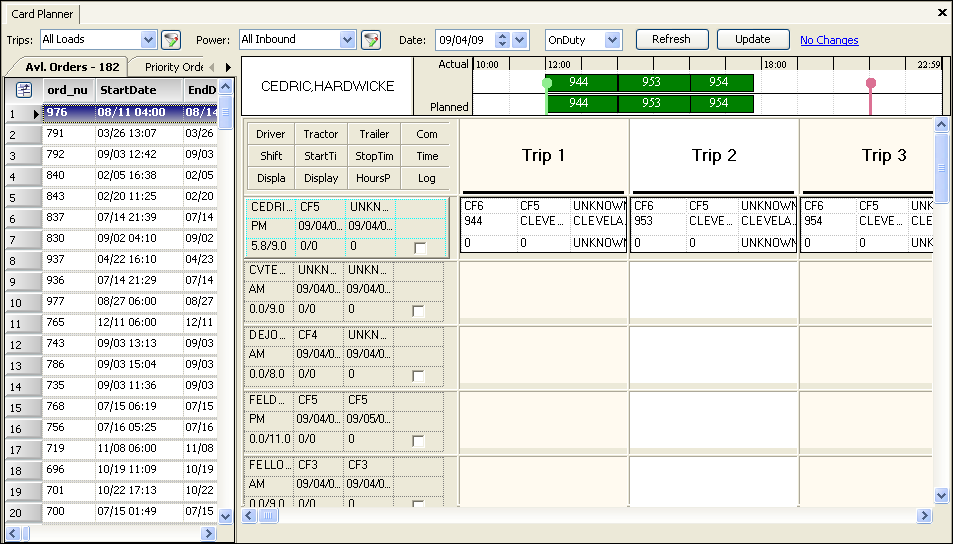
Task: Tick the checkbox on CEDRI driver card
Action: (x=419, y=247)
